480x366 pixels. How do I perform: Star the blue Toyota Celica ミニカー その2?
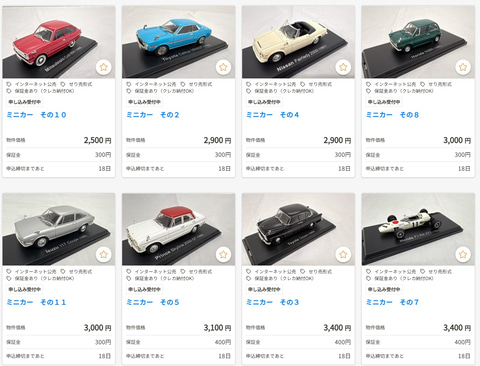tap(223, 67)
